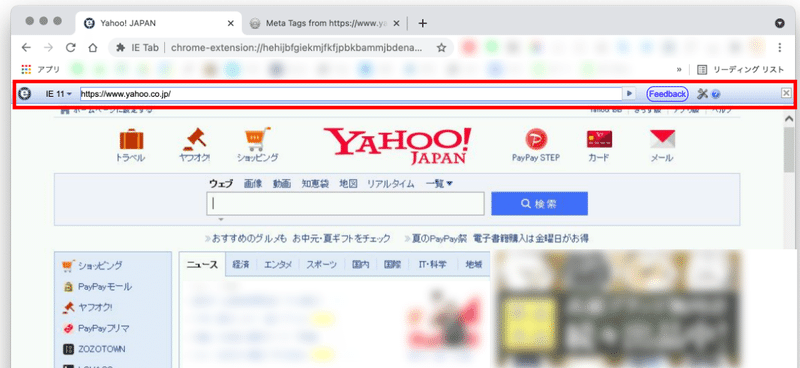Select the 経済 news tab
This screenshot has width=800, height=368.
click(x=240, y=264)
